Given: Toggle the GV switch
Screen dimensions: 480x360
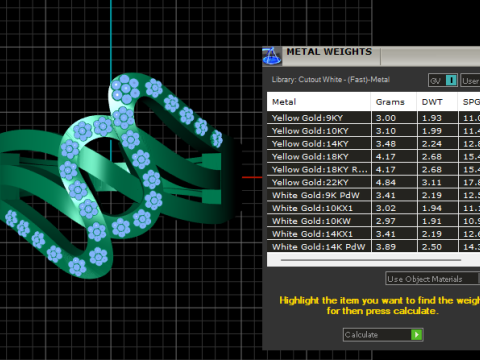Looking at the screenshot, I should tap(443, 80).
